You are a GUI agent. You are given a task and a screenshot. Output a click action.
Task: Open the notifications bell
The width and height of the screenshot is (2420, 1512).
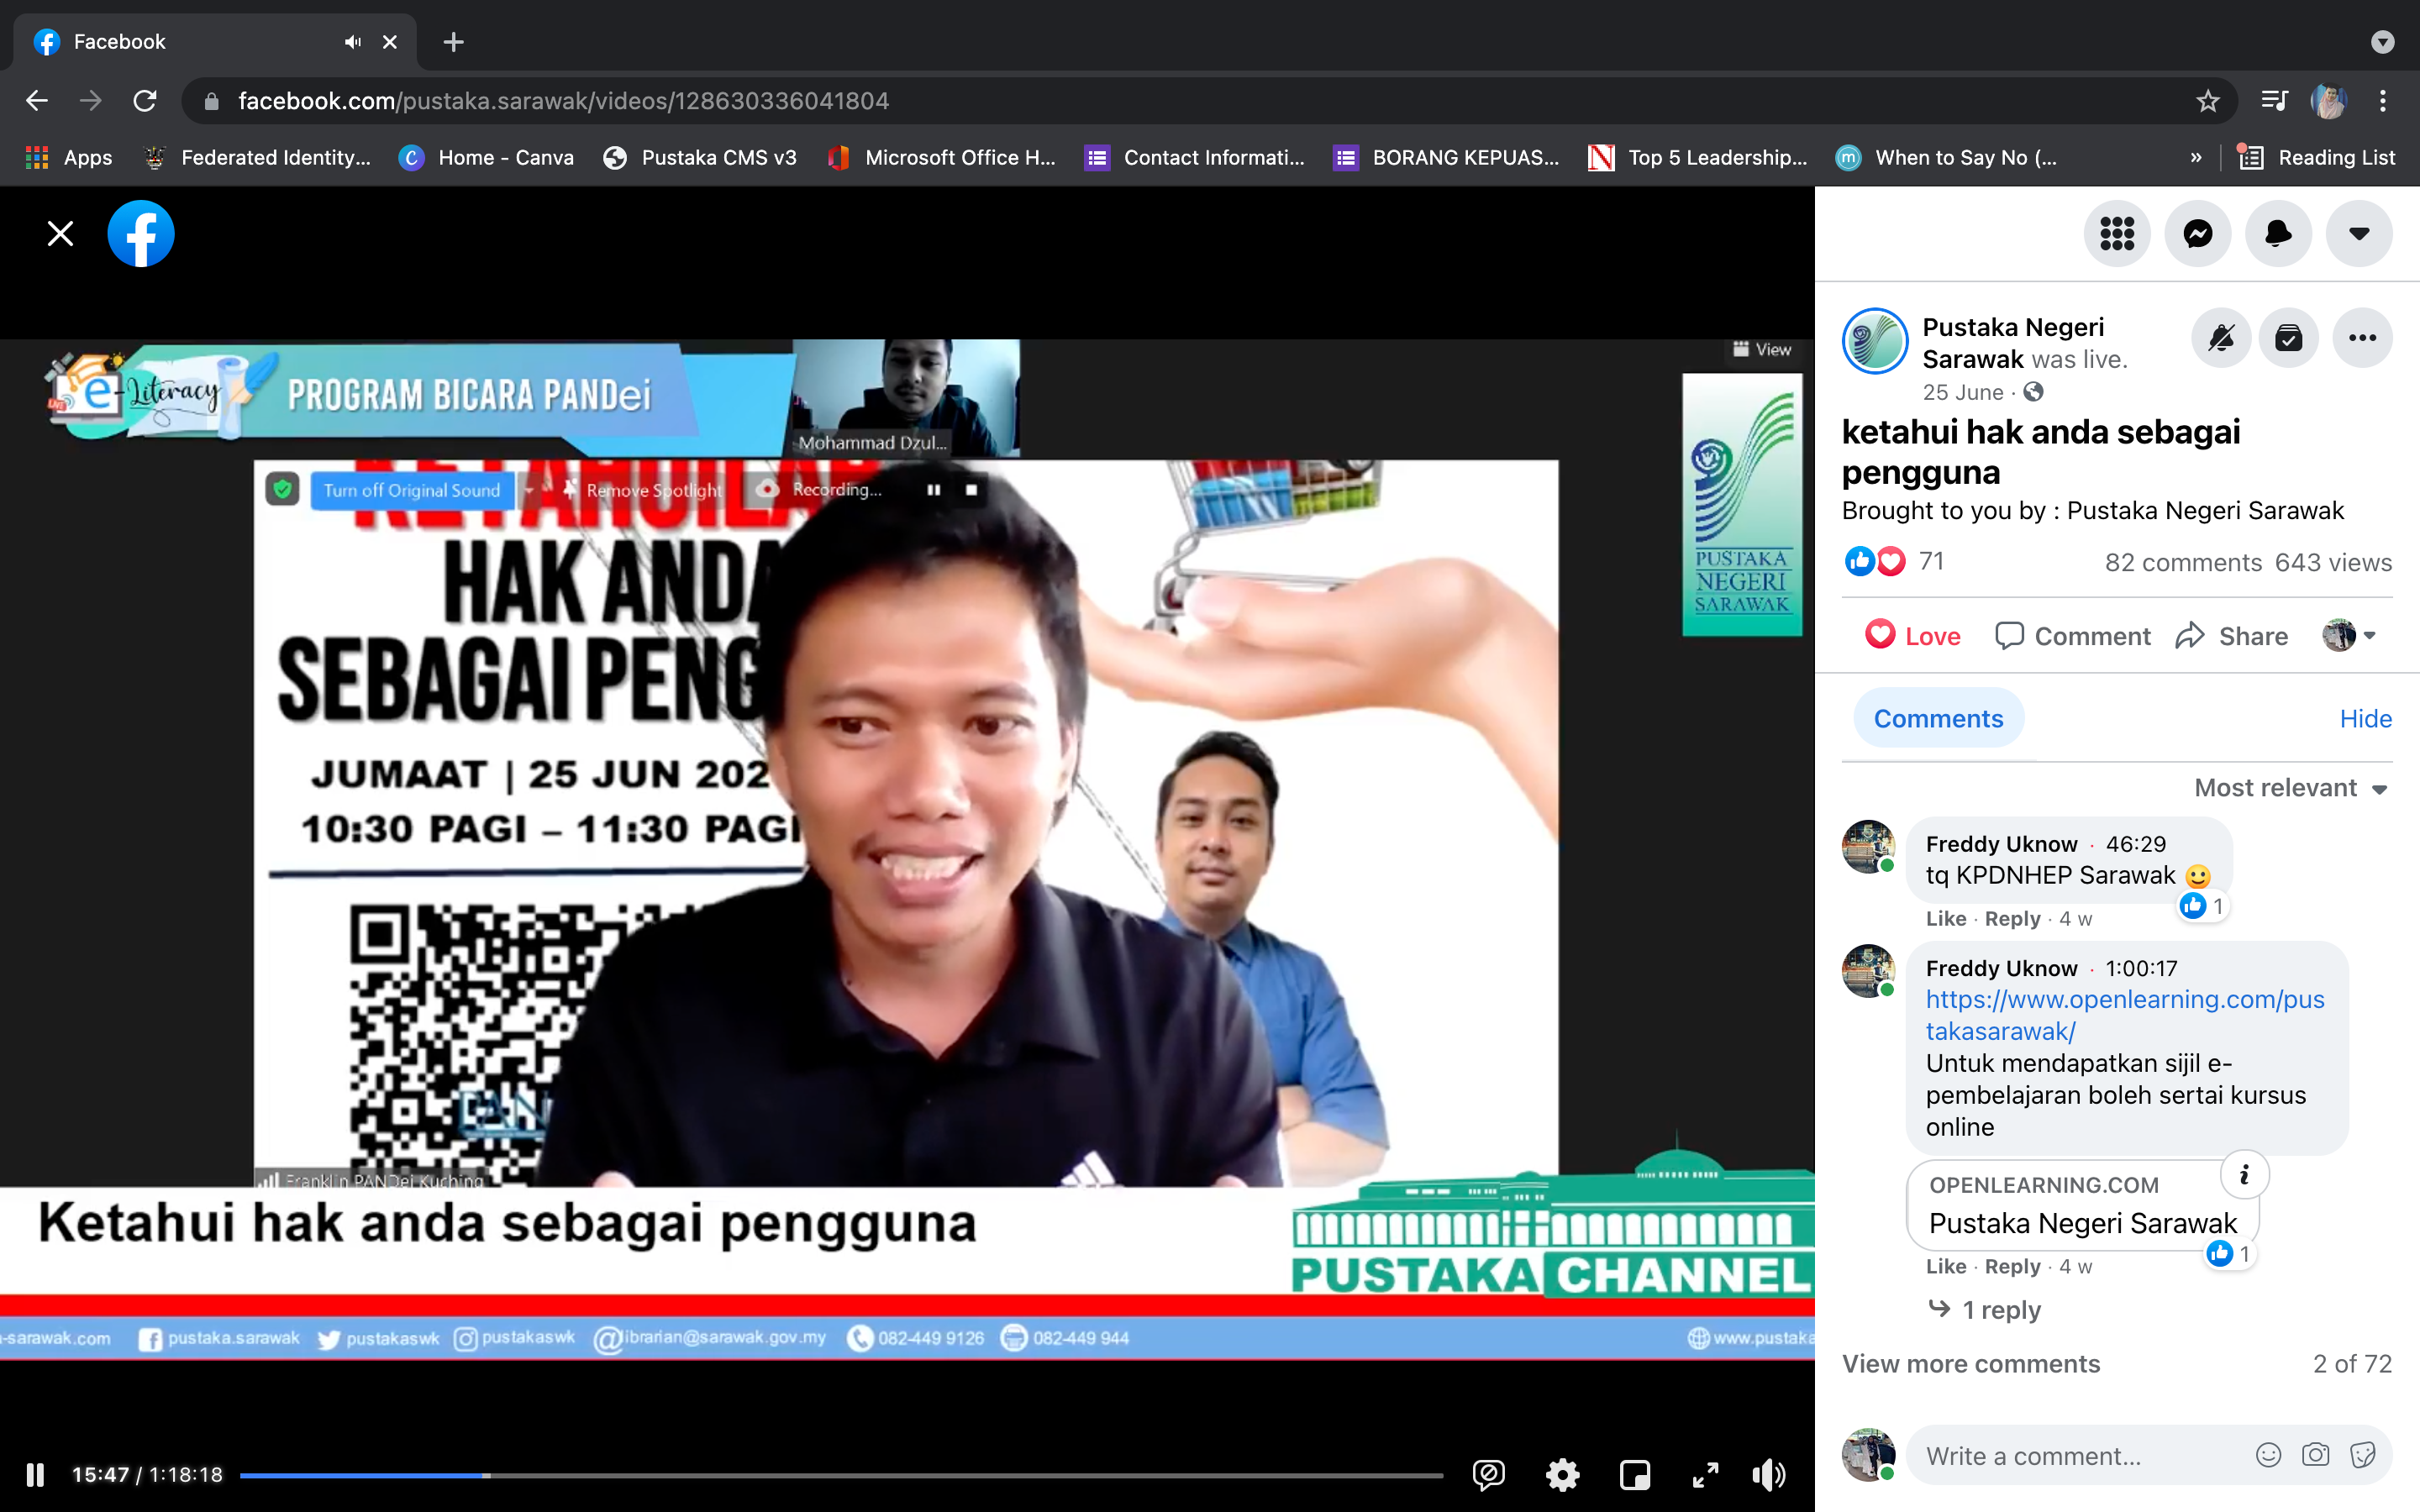[x=2278, y=234]
